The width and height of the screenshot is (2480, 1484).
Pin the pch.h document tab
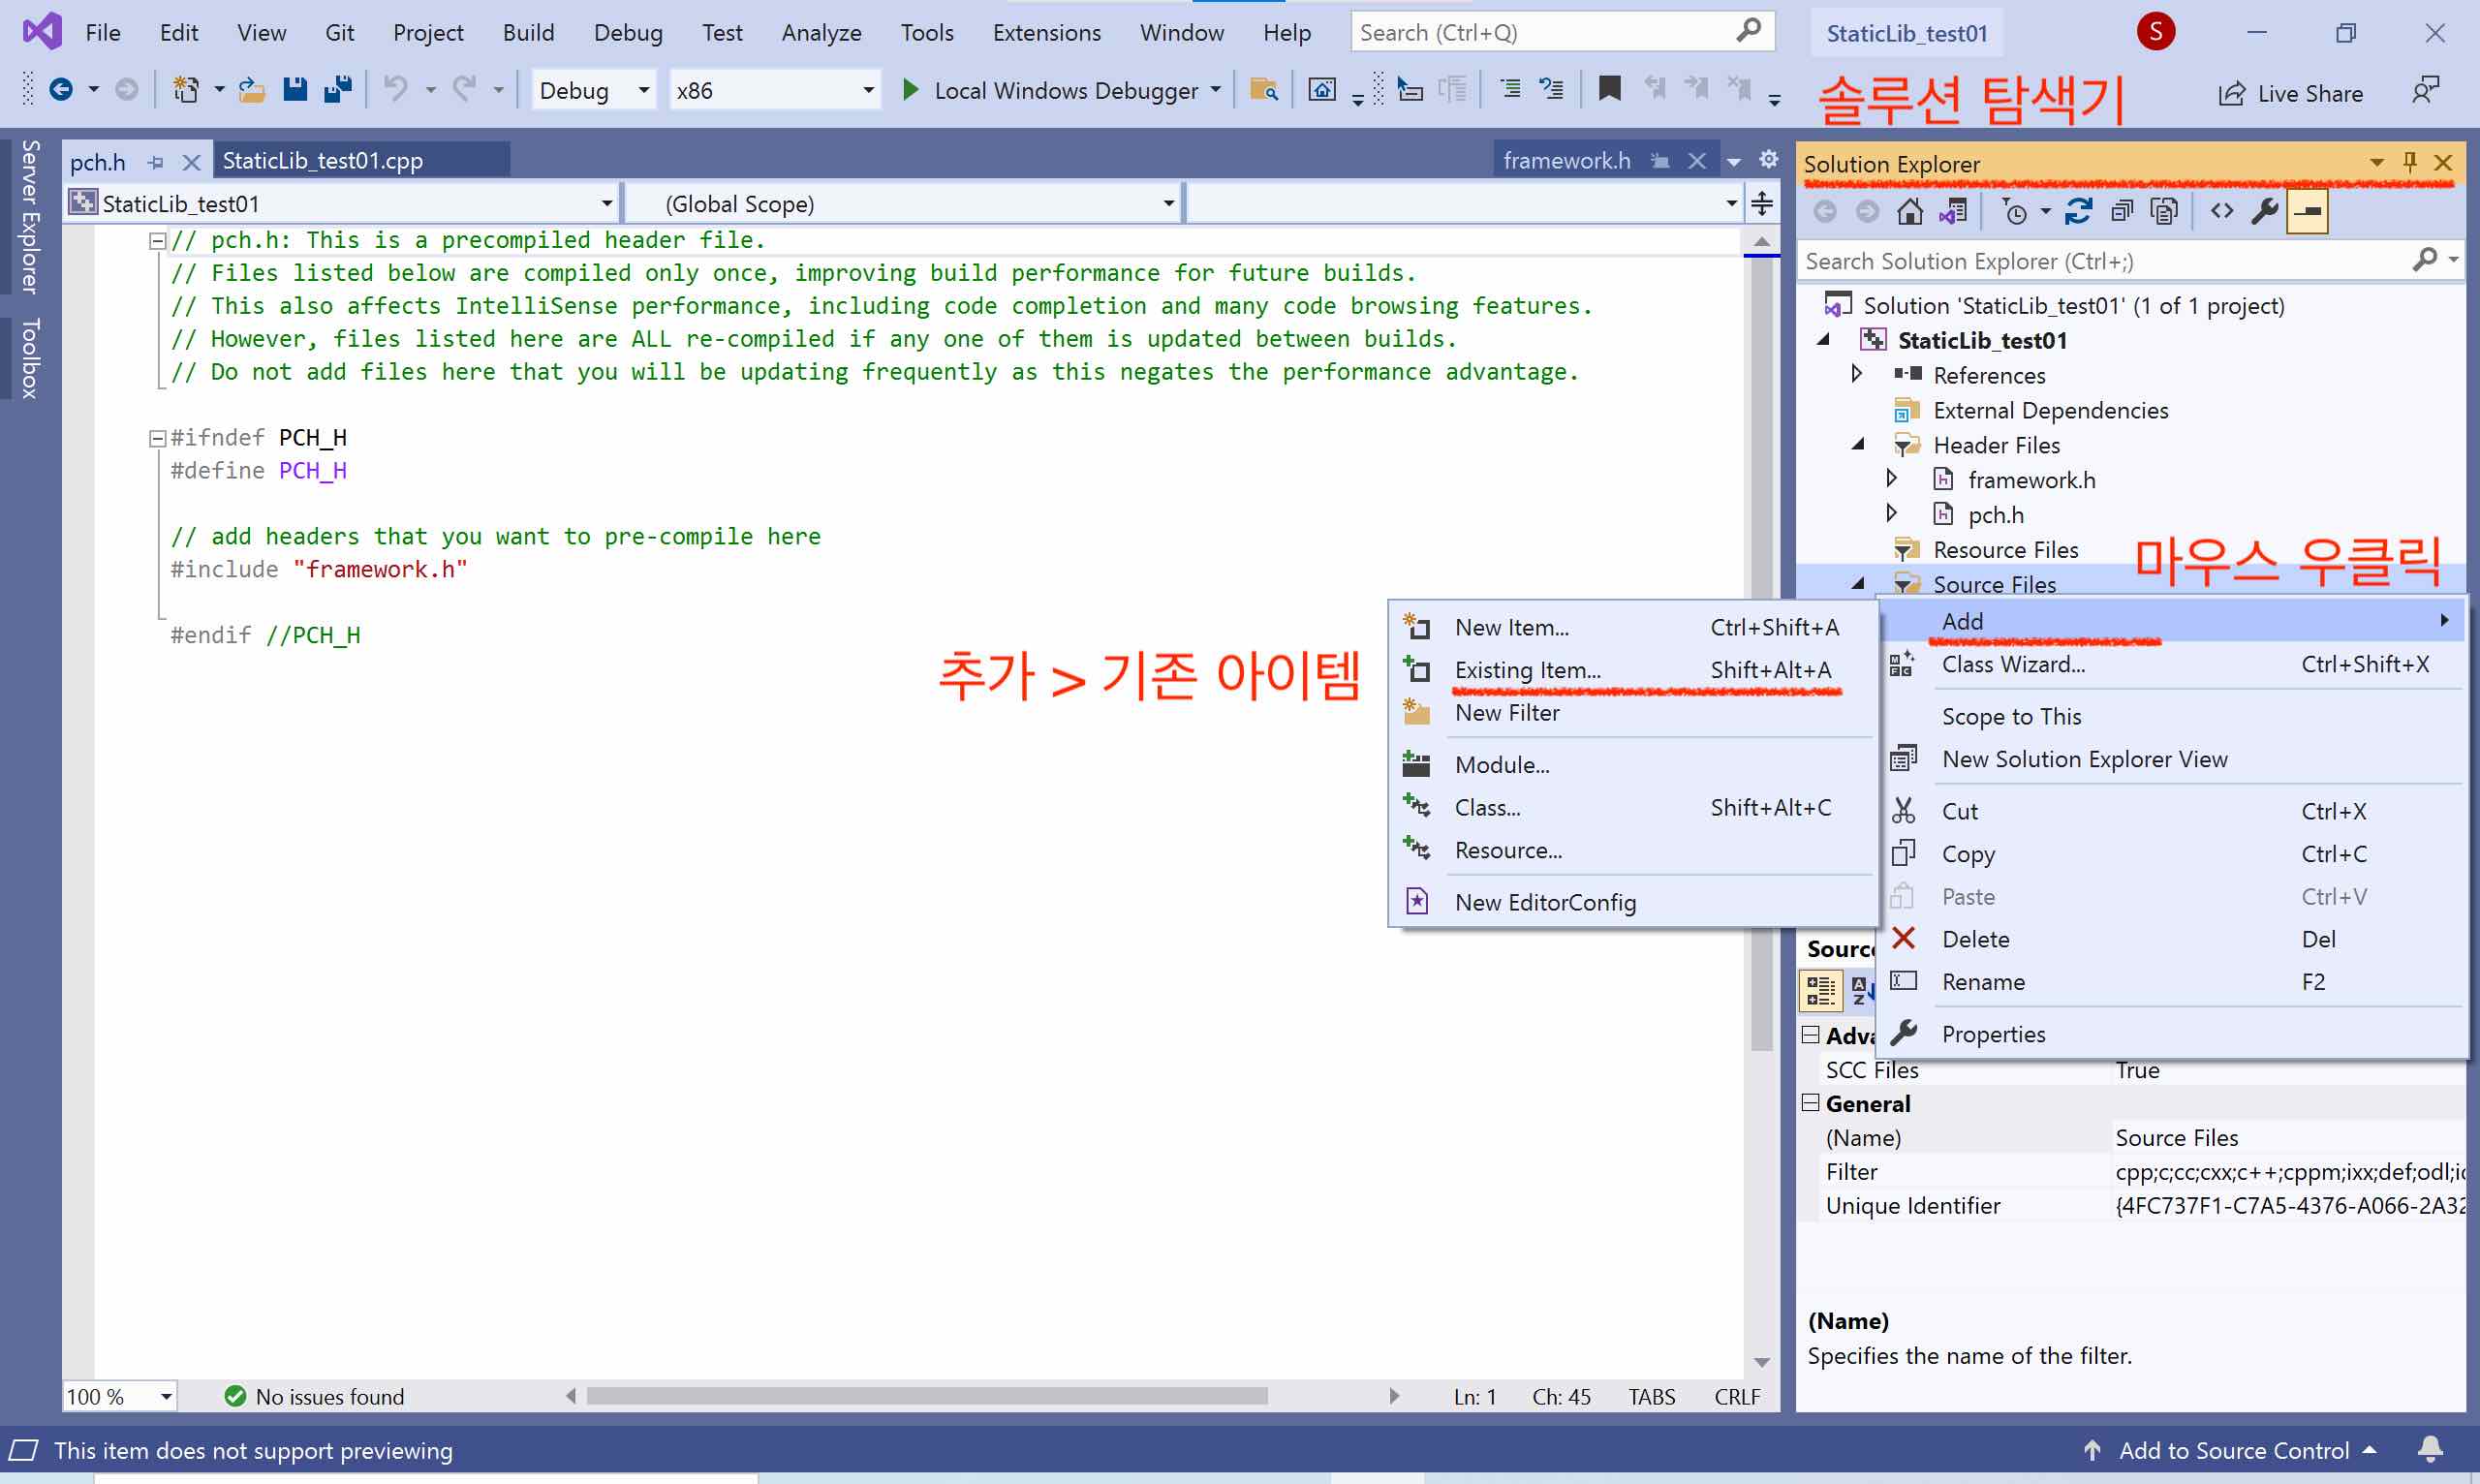tap(156, 161)
